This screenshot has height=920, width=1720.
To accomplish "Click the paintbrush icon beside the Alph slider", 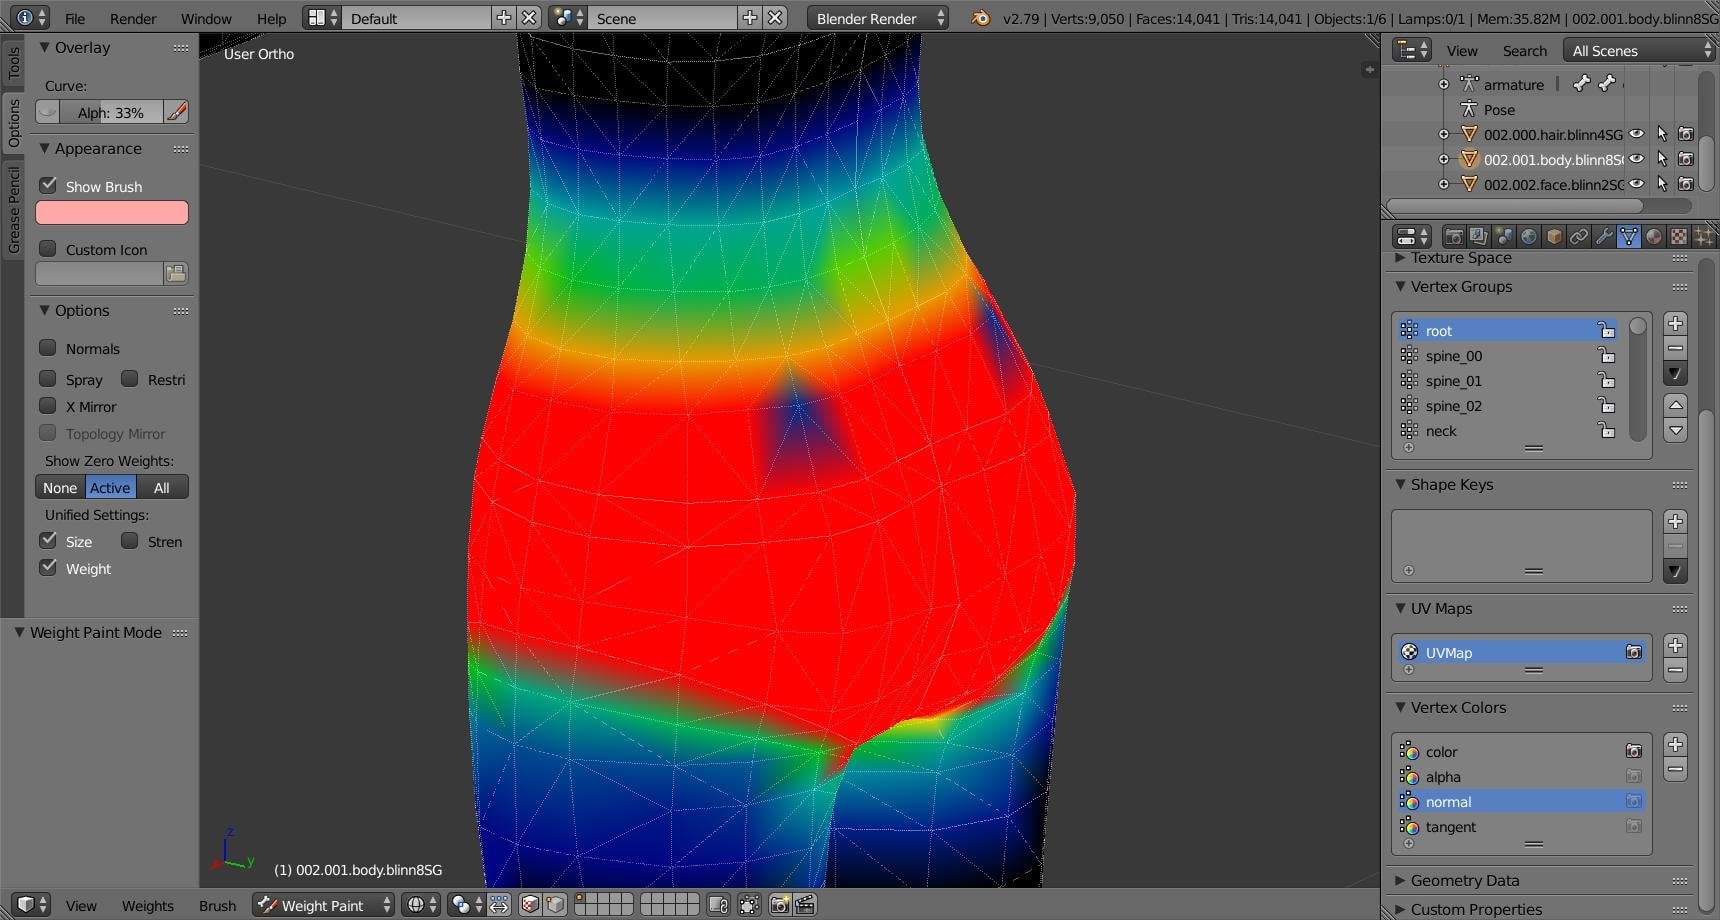I will pyautogui.click(x=176, y=112).
